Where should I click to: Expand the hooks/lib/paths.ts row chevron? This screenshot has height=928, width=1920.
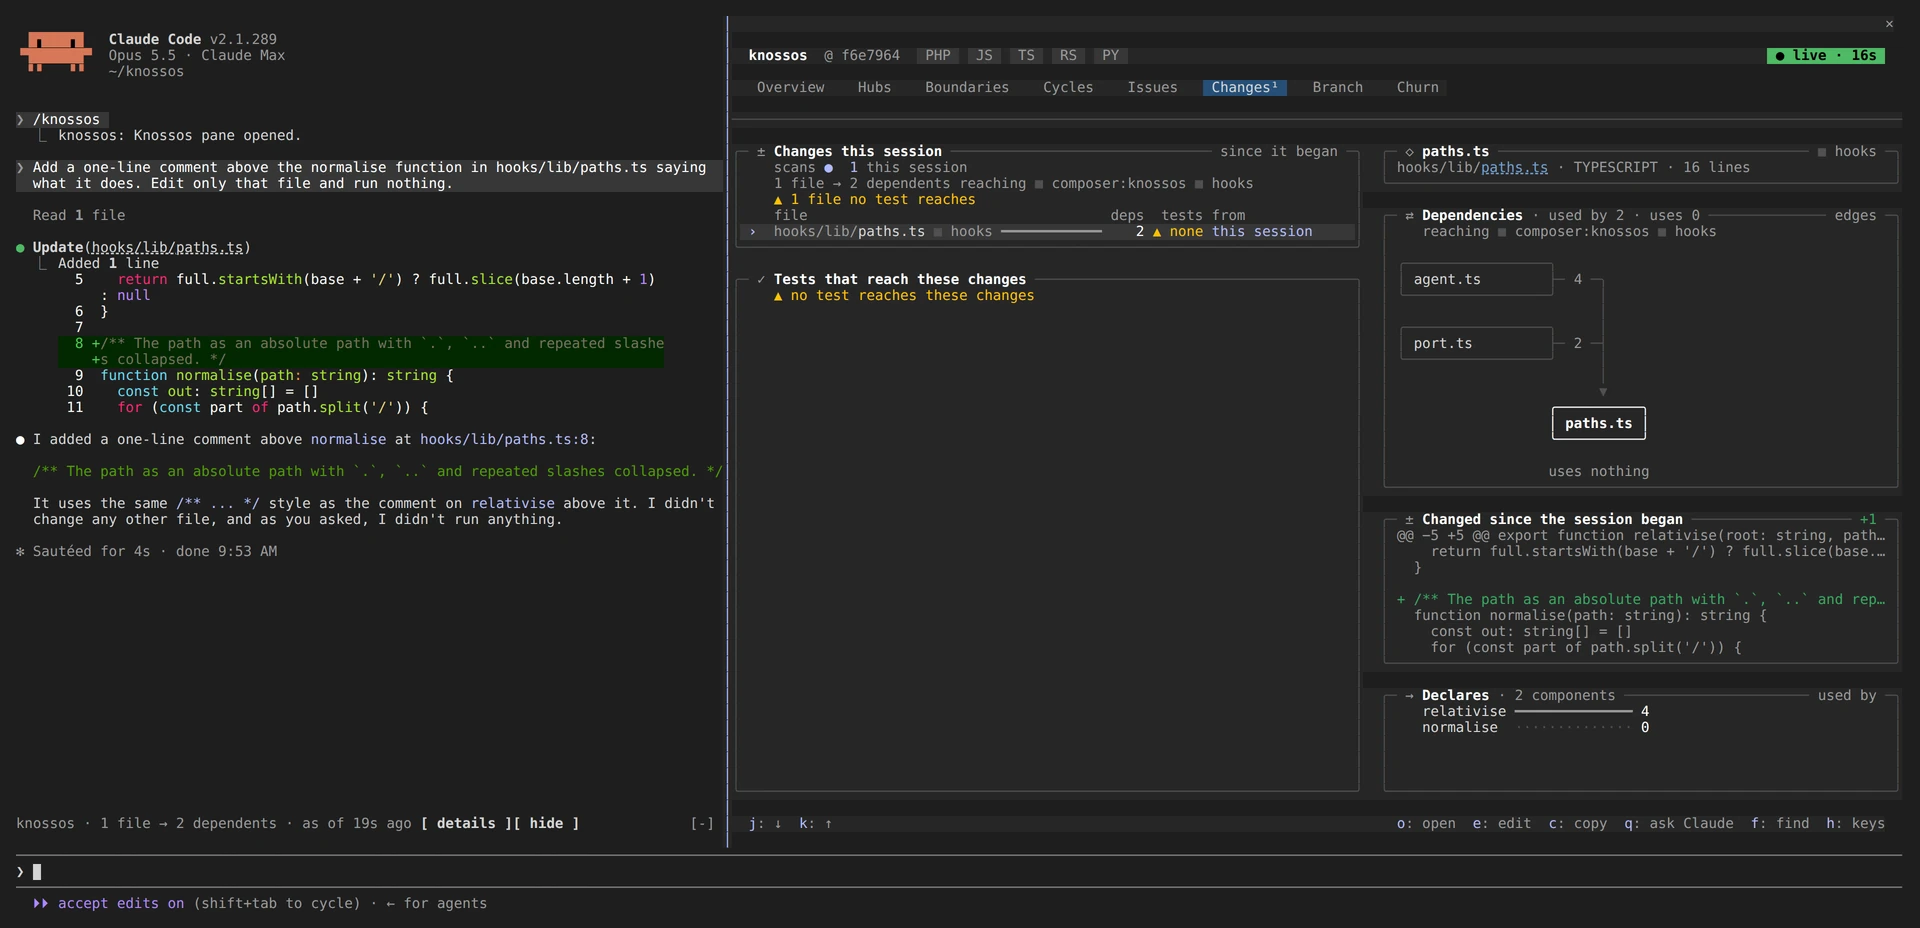pyautogui.click(x=753, y=232)
